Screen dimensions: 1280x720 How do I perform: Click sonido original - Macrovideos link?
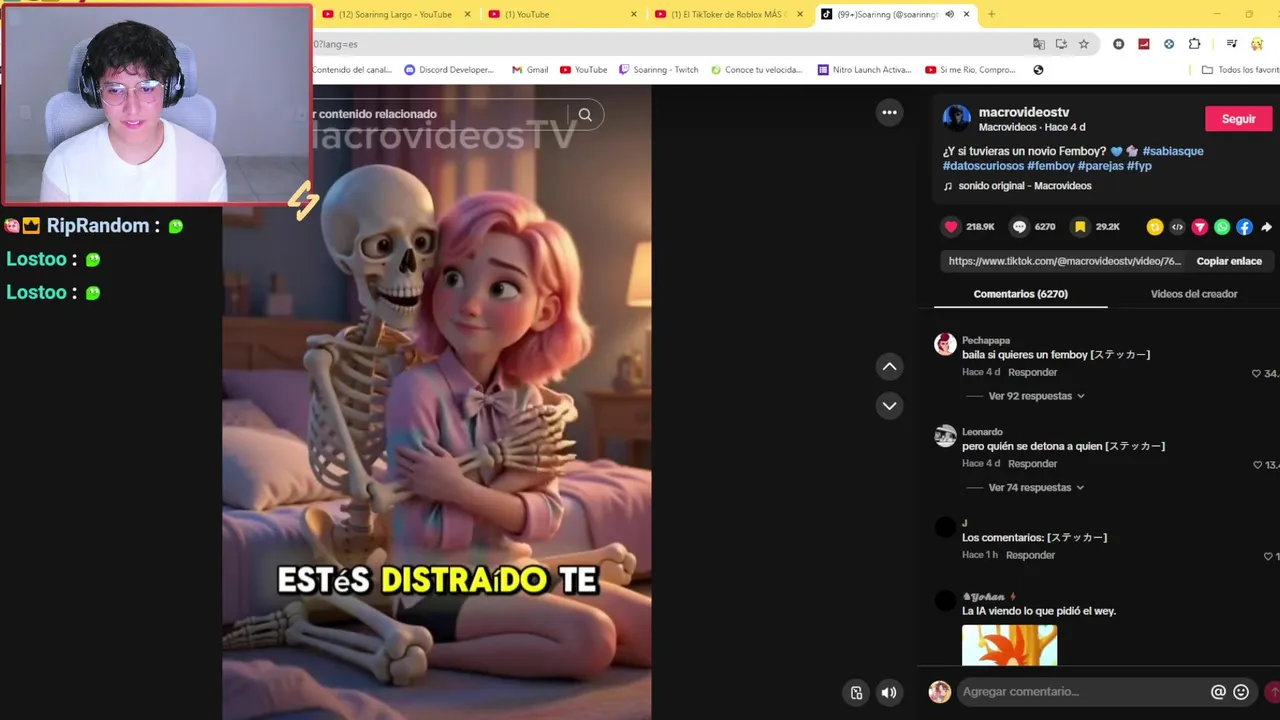click(1025, 186)
